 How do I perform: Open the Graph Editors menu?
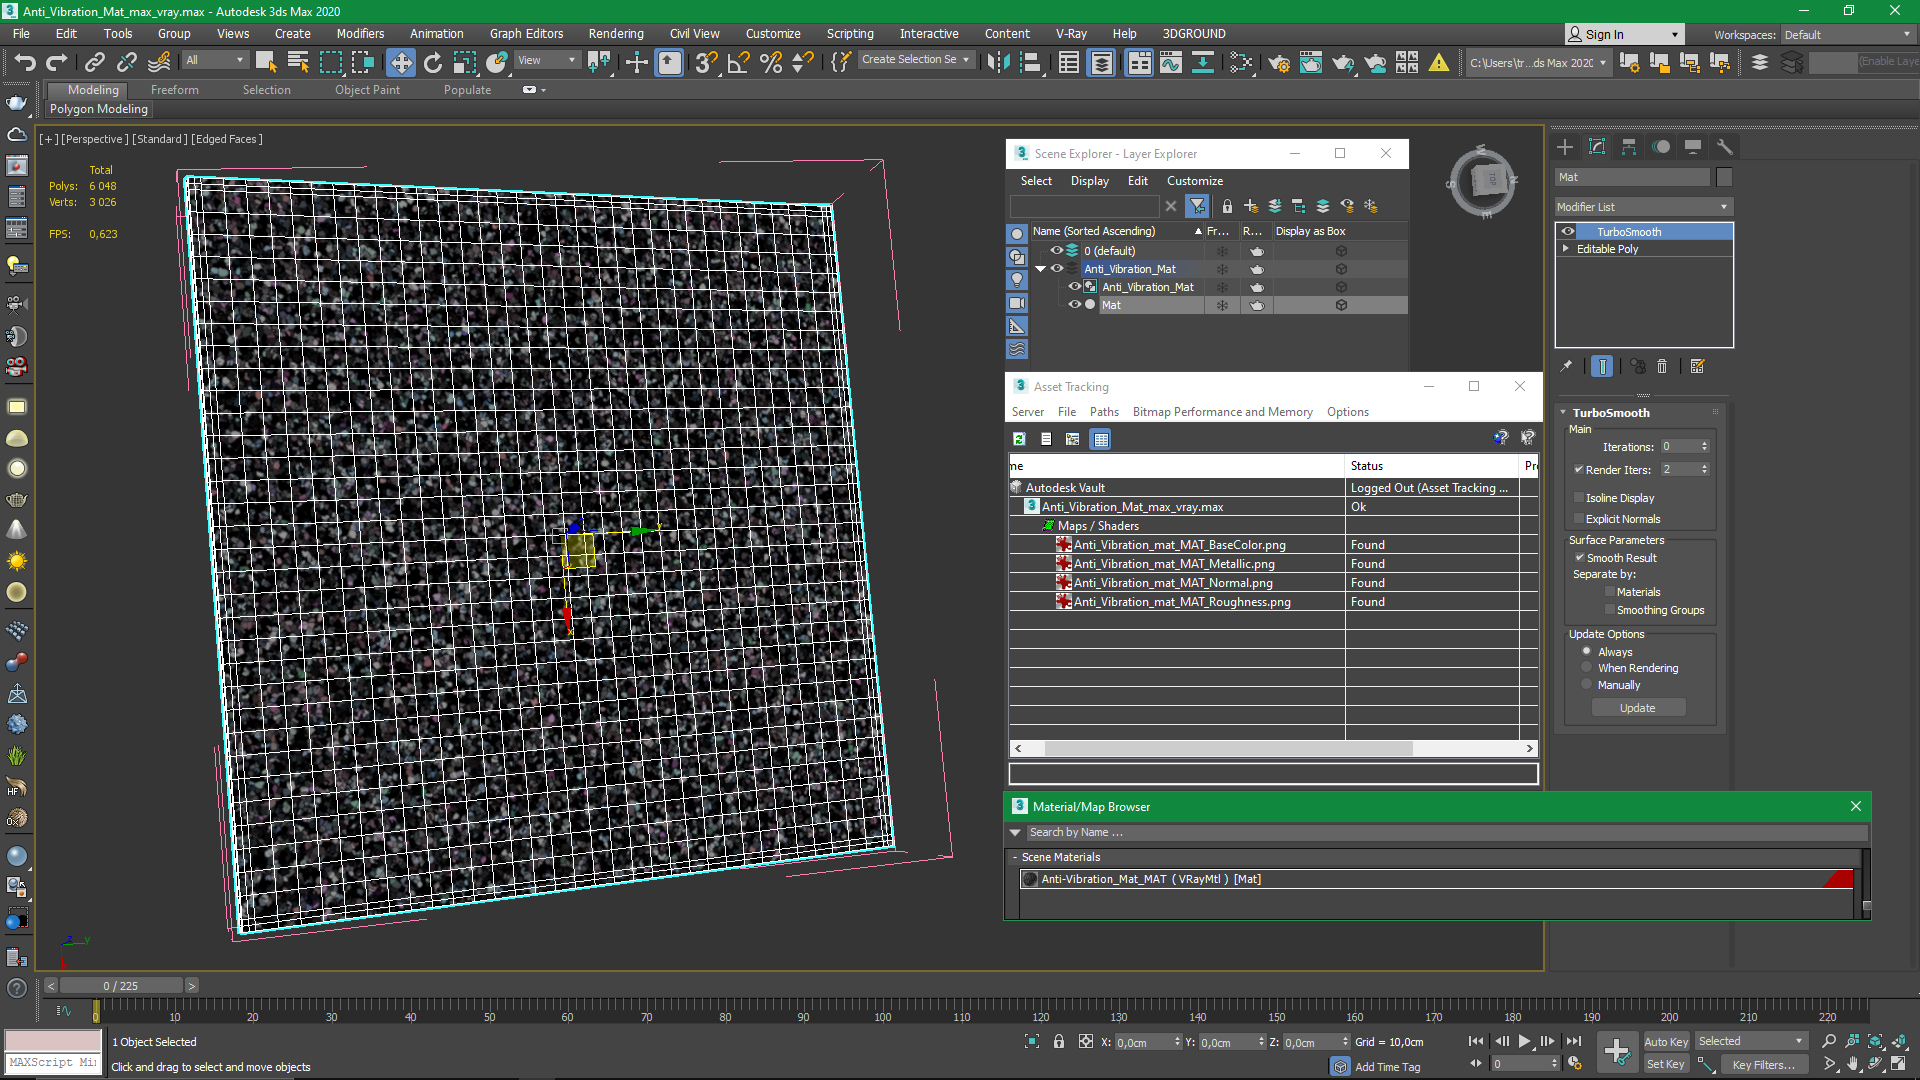click(x=526, y=33)
